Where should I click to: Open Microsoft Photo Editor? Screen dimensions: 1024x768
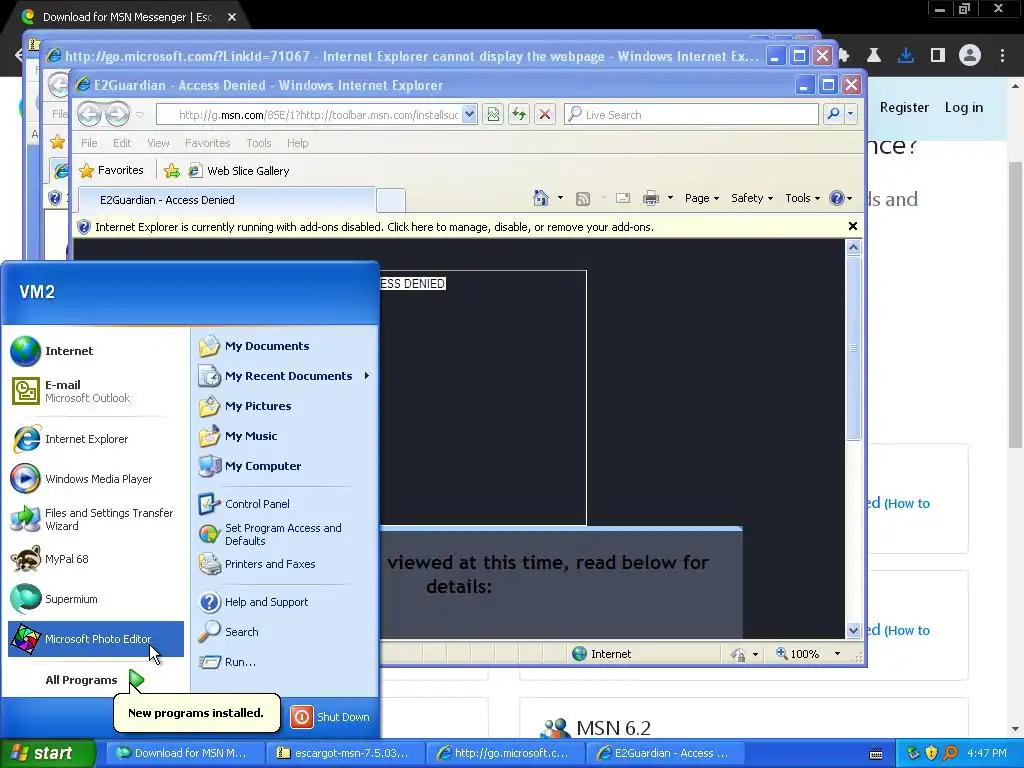pyautogui.click(x=95, y=639)
